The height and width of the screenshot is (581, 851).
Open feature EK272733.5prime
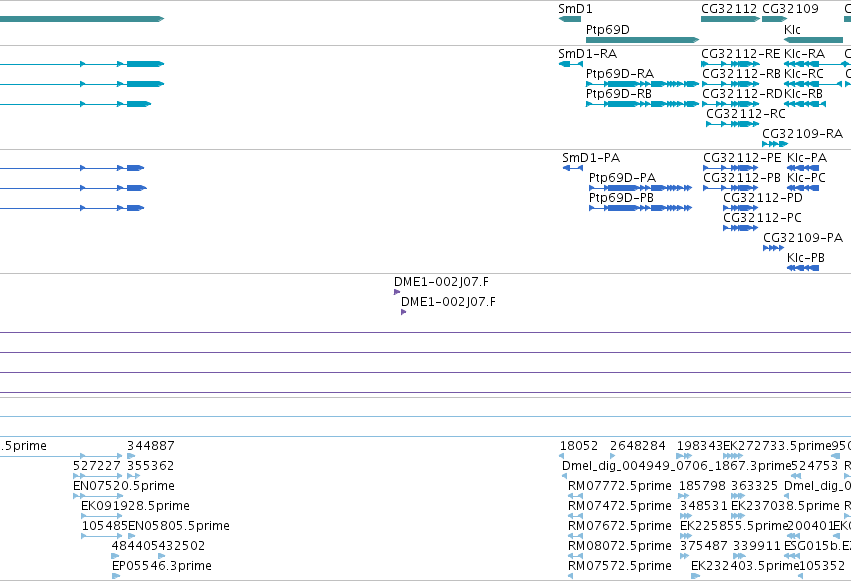click(733, 456)
